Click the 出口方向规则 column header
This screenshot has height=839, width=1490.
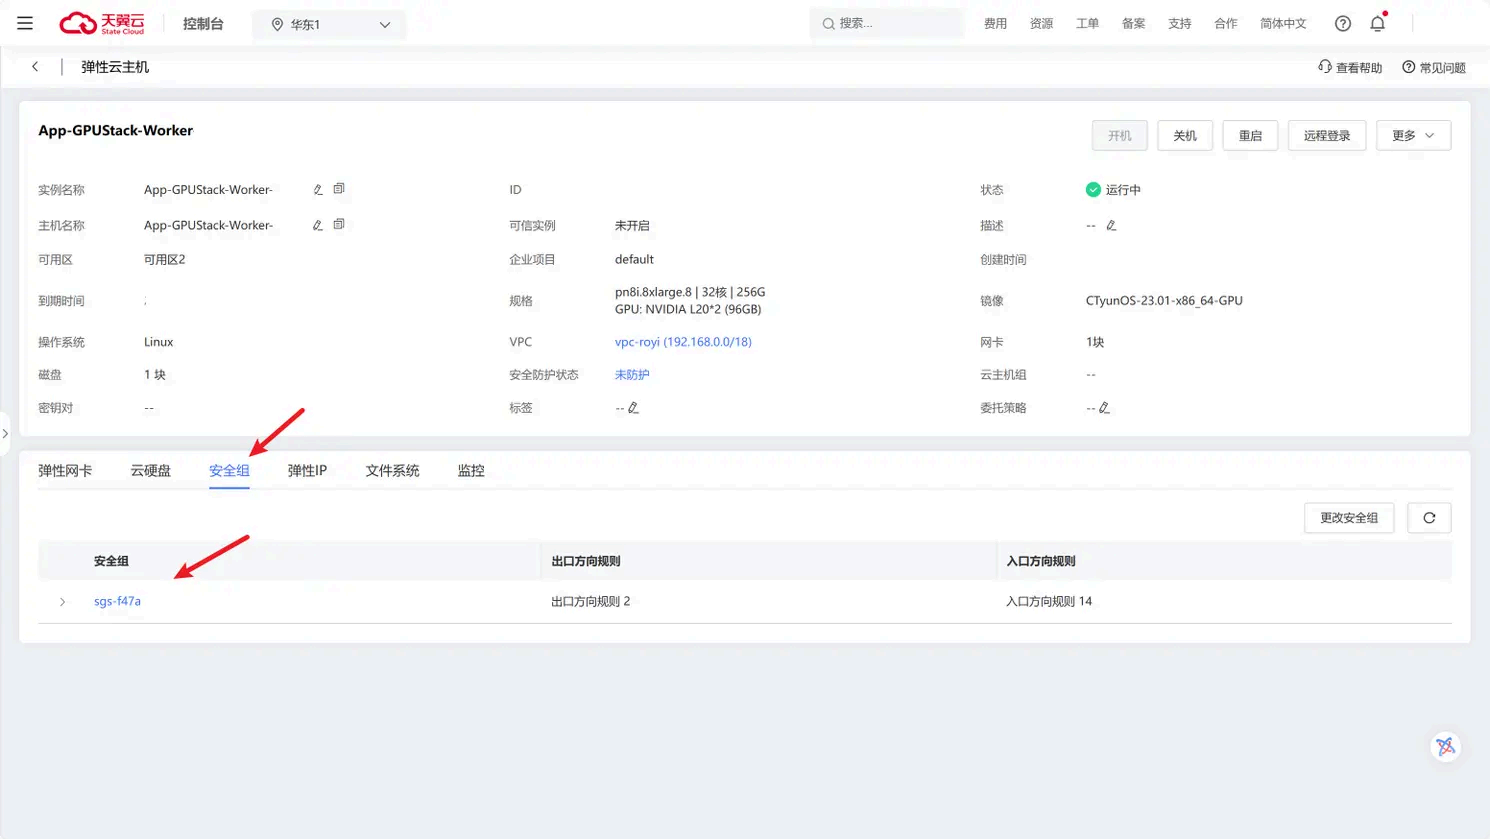(586, 562)
